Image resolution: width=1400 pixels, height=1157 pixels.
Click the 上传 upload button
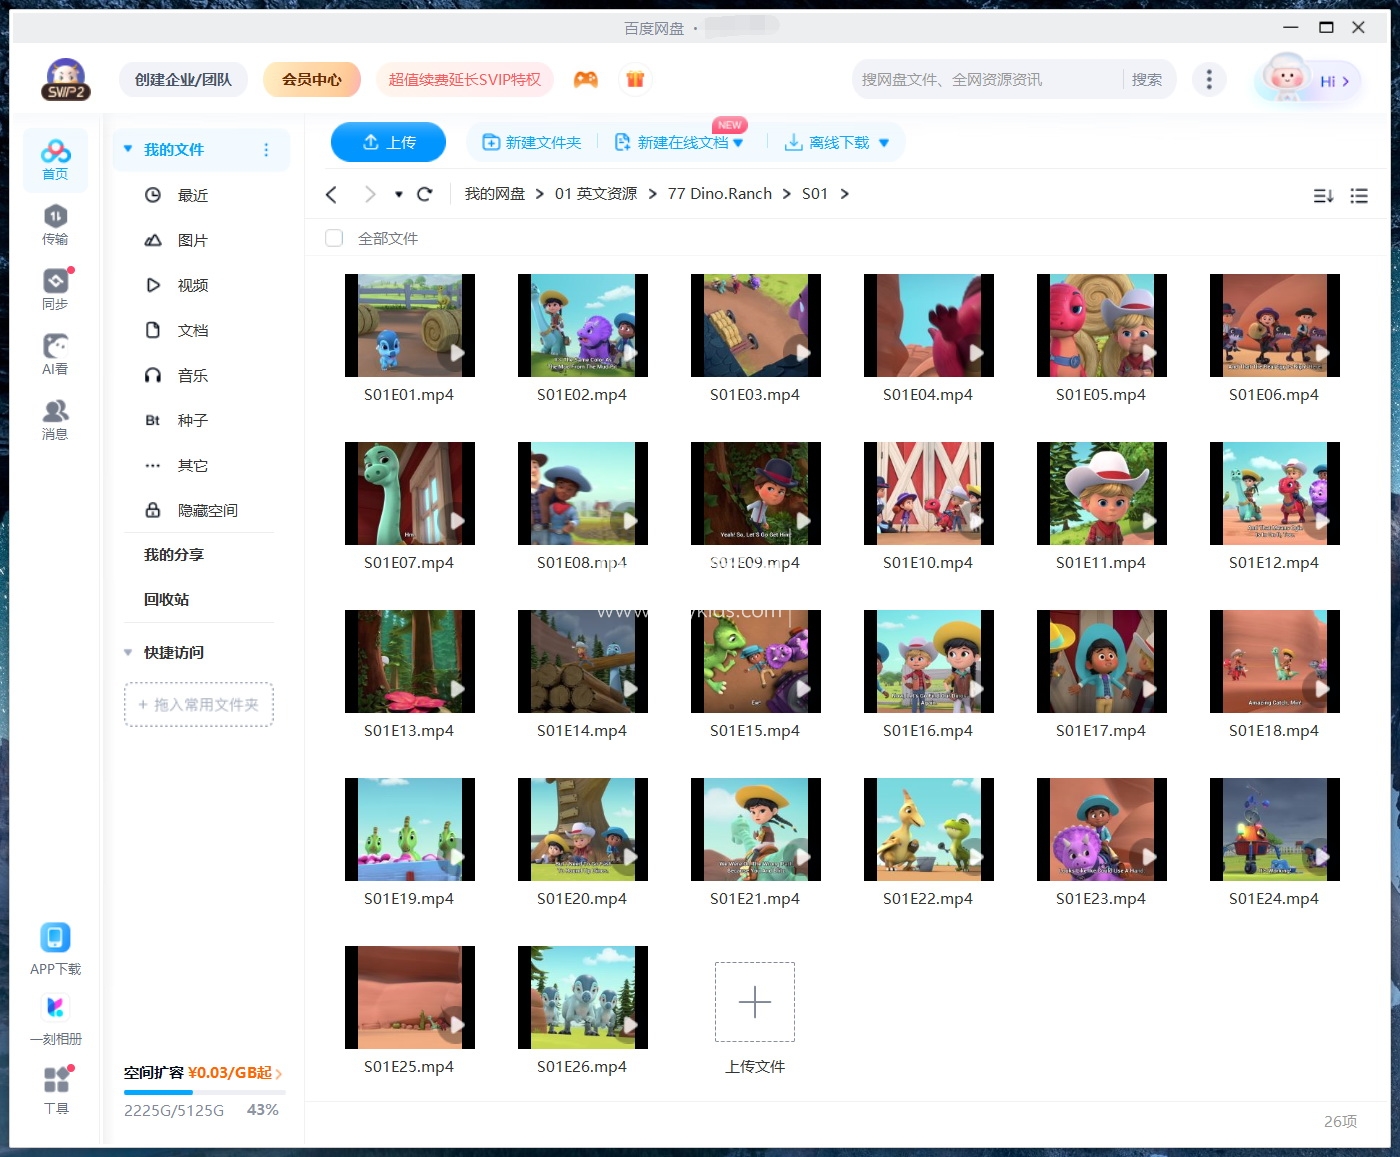point(388,142)
